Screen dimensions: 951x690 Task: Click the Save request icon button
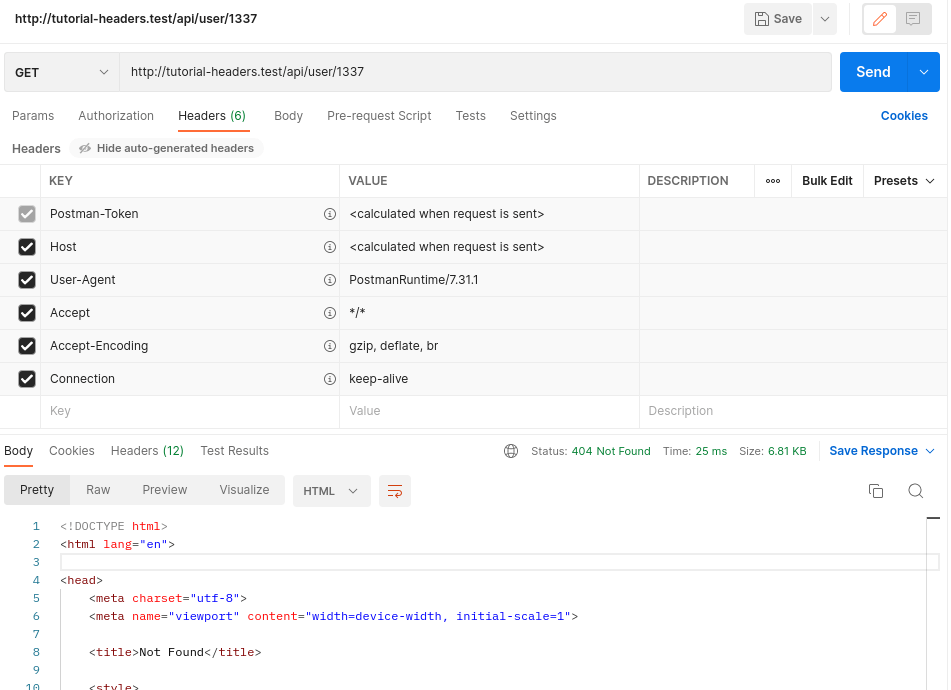777,19
